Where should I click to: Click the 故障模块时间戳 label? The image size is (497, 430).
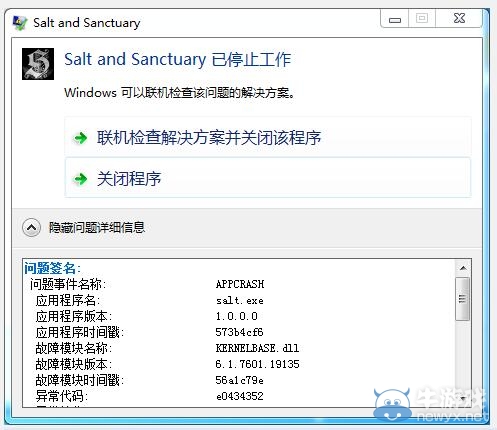(80, 380)
